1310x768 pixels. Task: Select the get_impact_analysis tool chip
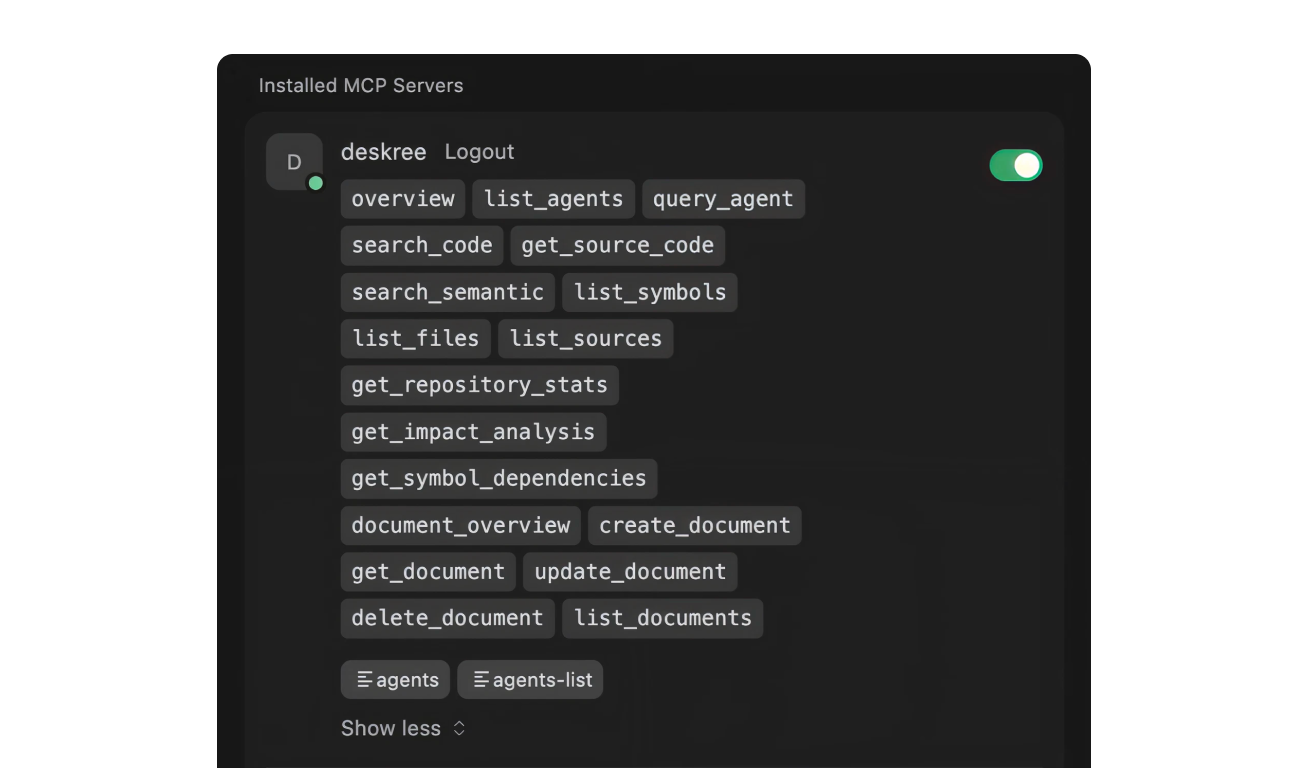pos(473,432)
